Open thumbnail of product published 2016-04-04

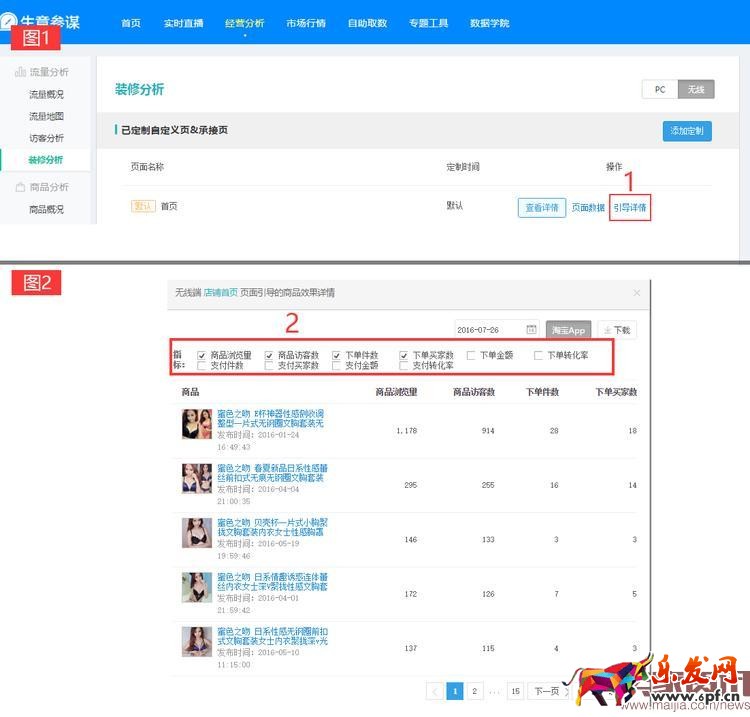click(x=197, y=478)
